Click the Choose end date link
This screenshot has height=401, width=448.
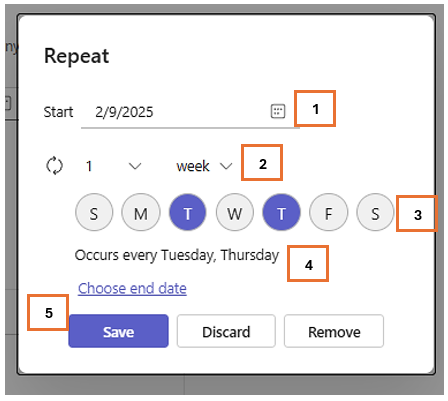(x=132, y=288)
